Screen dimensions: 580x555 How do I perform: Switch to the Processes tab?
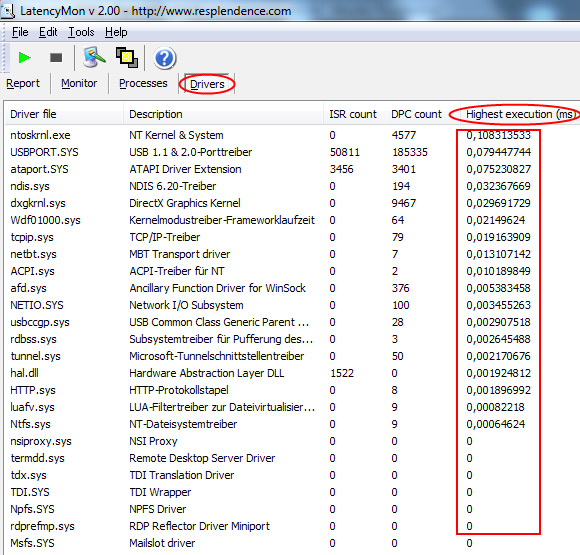tap(143, 83)
